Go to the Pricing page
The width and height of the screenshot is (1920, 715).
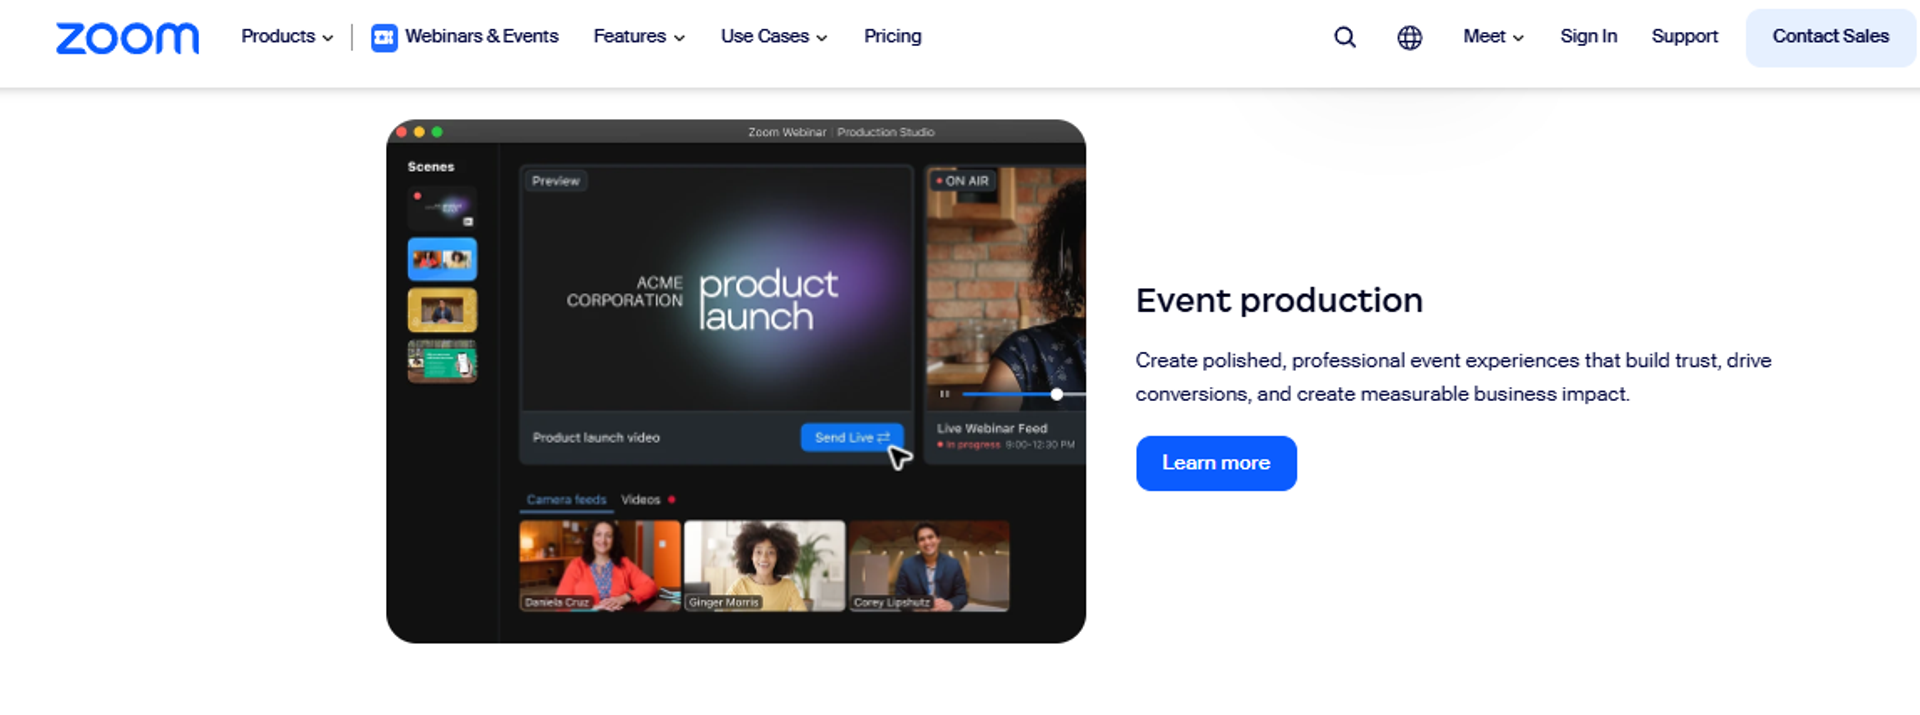[x=893, y=36]
